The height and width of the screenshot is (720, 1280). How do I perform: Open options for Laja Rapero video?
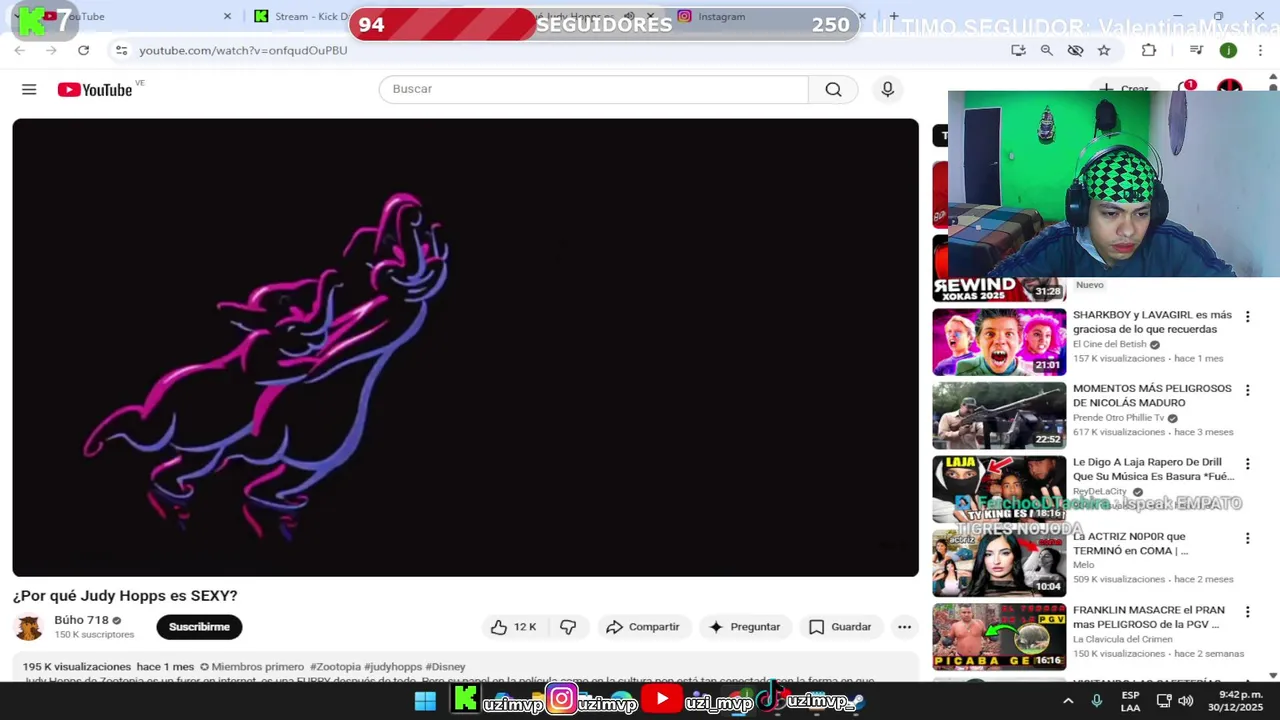click(x=1247, y=464)
